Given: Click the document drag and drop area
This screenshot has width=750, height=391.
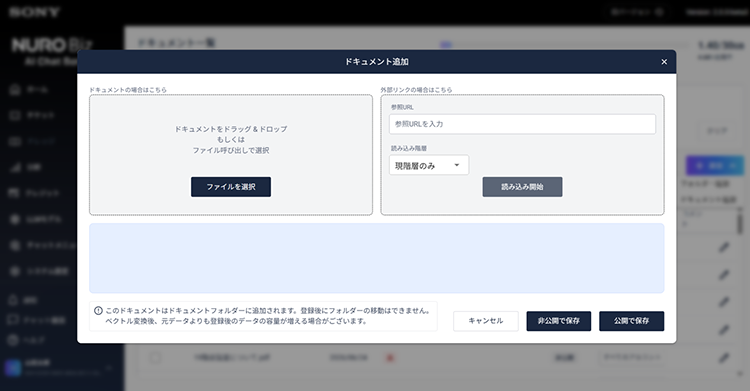Looking at the screenshot, I should (x=231, y=155).
